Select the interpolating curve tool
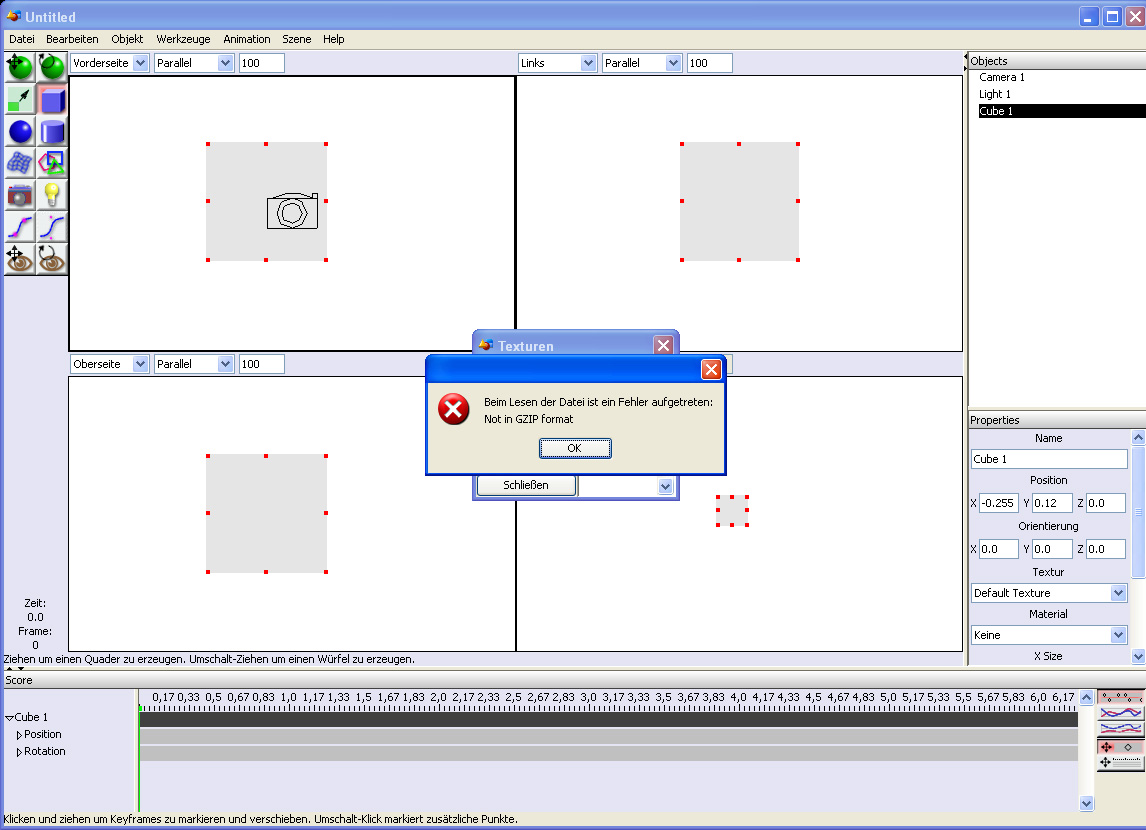The width and height of the screenshot is (1146, 830). [20, 227]
